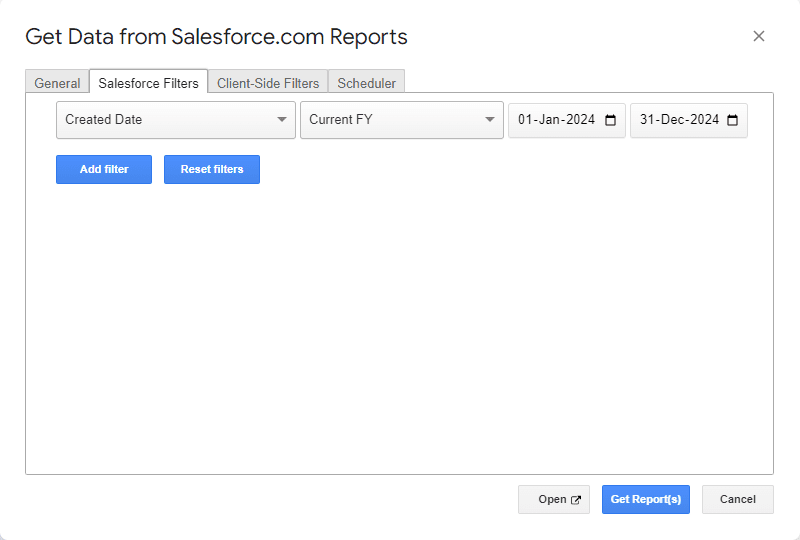Expand the Created Date field dropdown
Screen dimensions: 800x540
(176, 120)
